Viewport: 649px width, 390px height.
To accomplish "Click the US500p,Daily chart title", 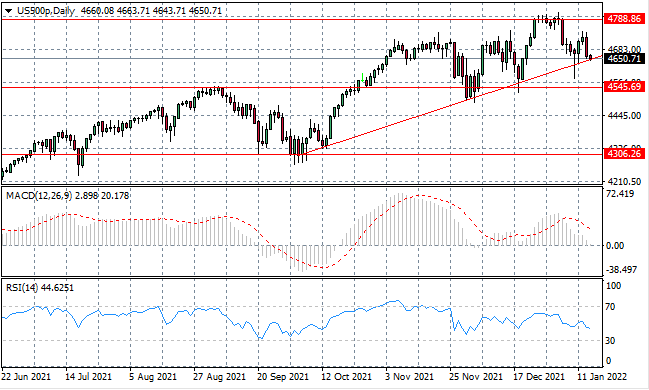I will pyautogui.click(x=46, y=11).
